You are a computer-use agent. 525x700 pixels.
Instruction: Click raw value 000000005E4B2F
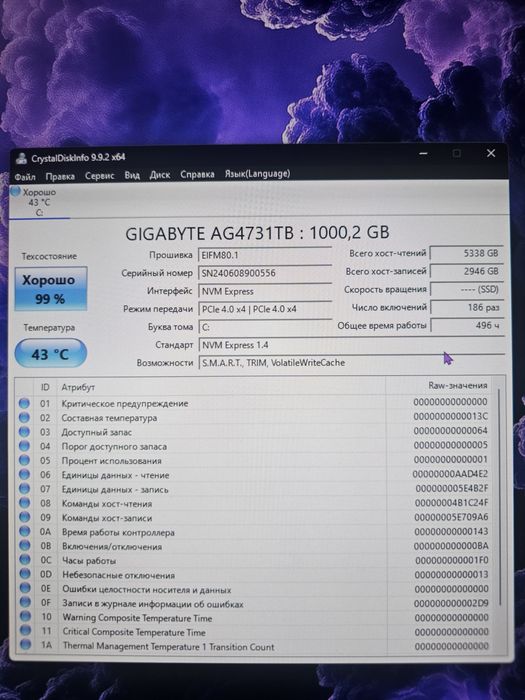[452, 488]
